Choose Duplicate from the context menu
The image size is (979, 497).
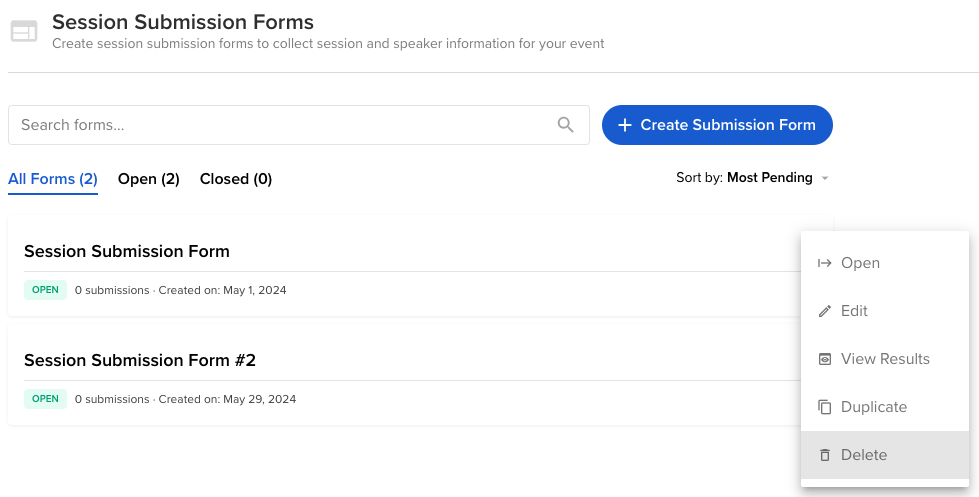[885, 407]
